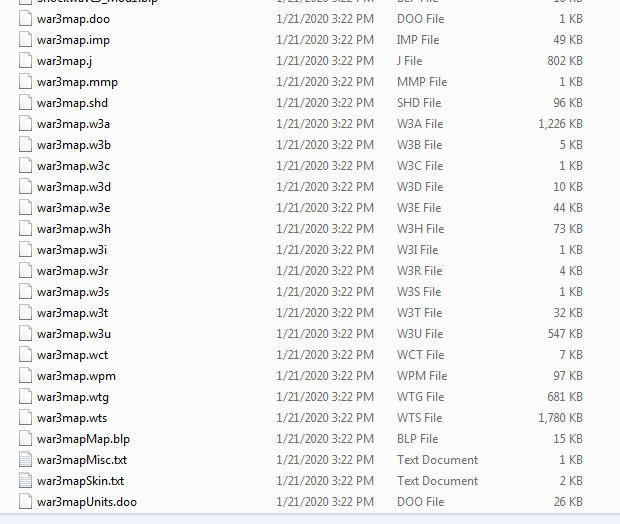Viewport: 620px width, 524px height.
Task: Select the file name war3map.doo
Action: click(73, 19)
